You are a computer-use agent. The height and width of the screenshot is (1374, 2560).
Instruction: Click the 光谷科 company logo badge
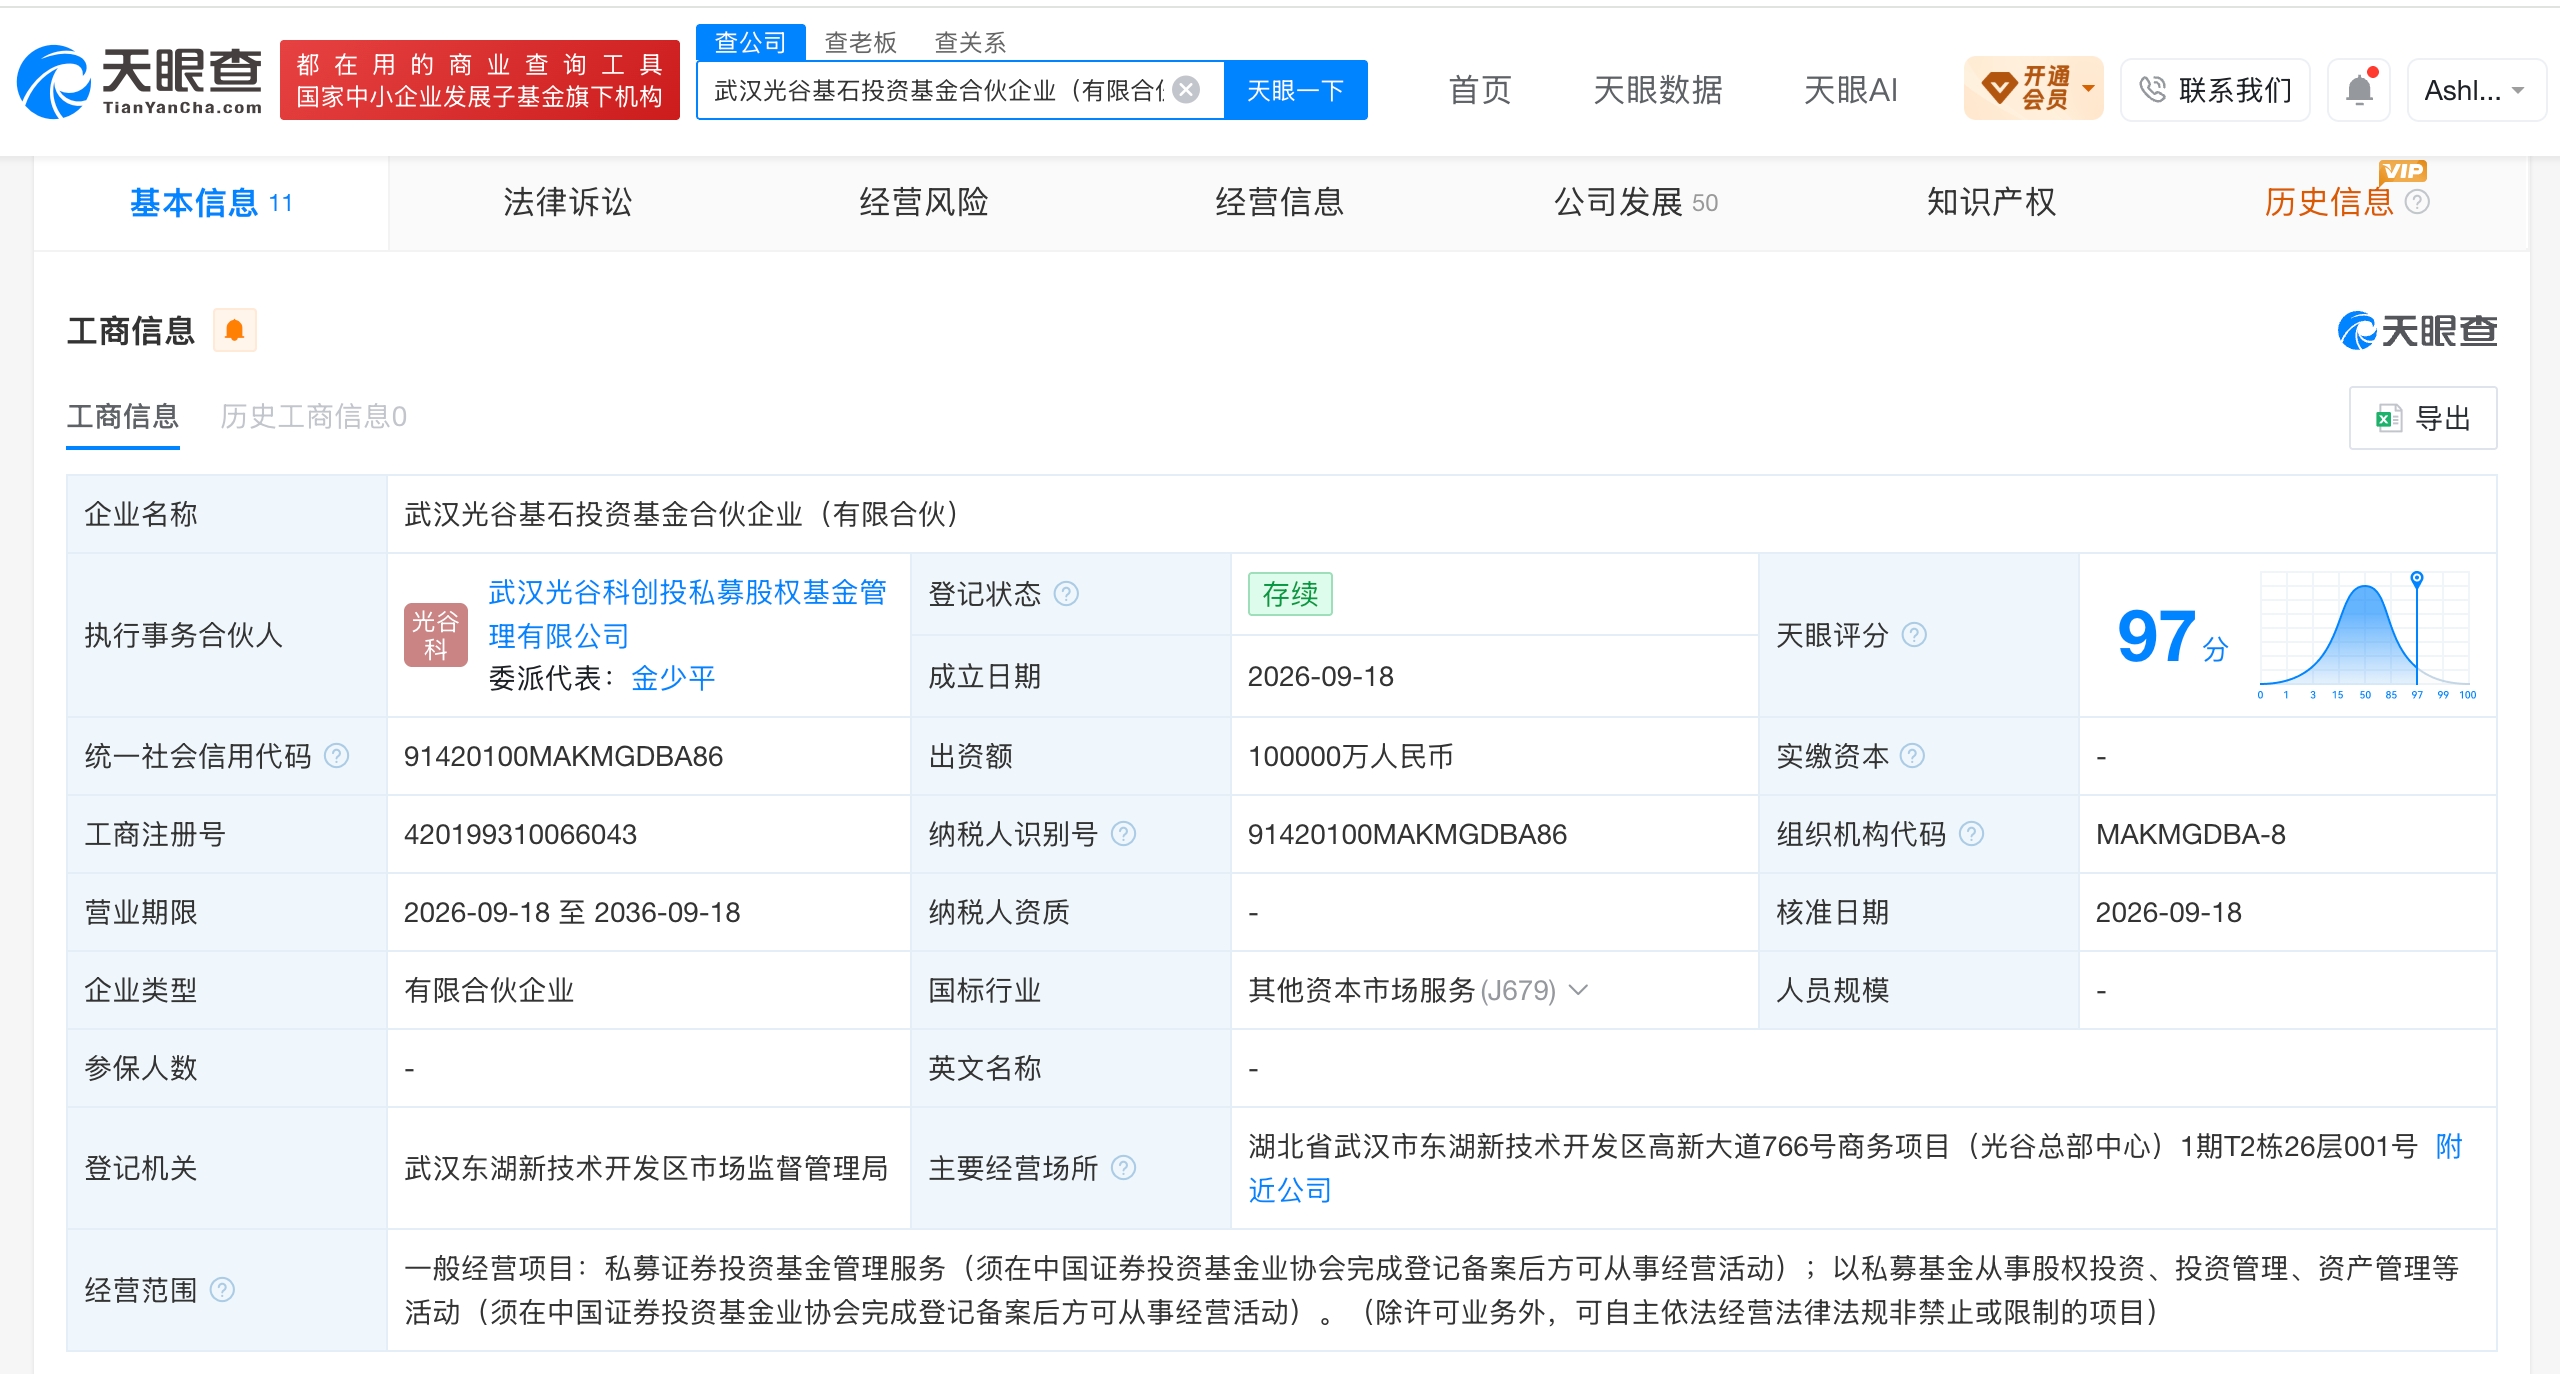436,635
